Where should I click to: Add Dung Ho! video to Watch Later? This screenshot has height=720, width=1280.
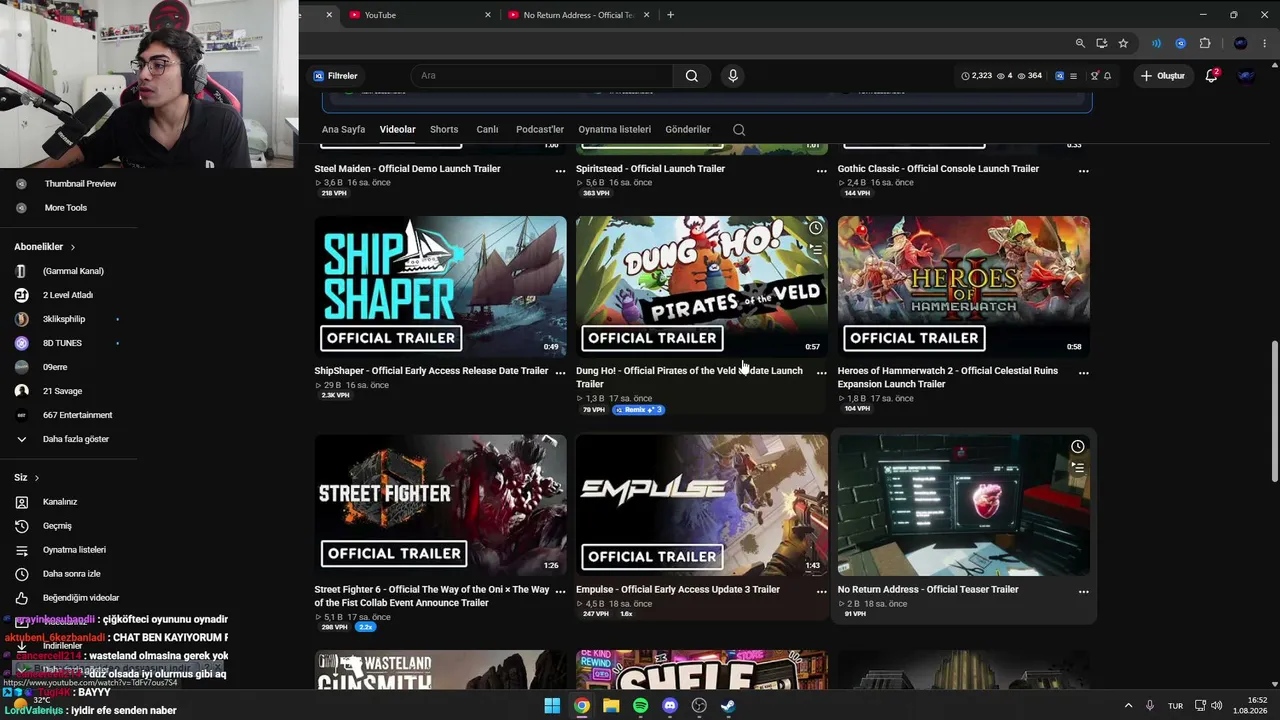tap(815, 228)
